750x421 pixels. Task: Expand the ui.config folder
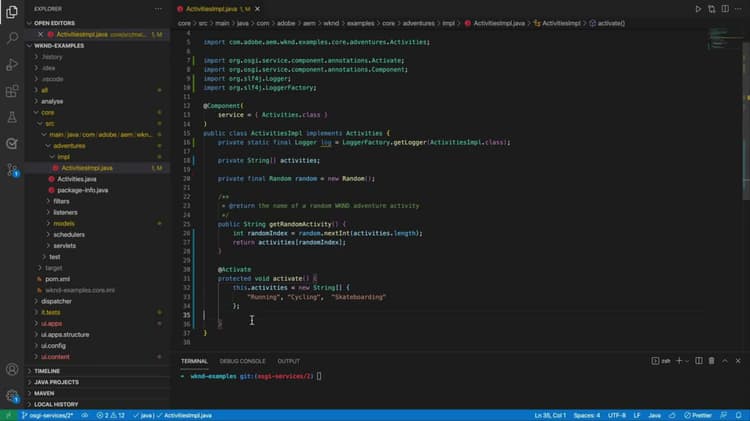click(53, 345)
